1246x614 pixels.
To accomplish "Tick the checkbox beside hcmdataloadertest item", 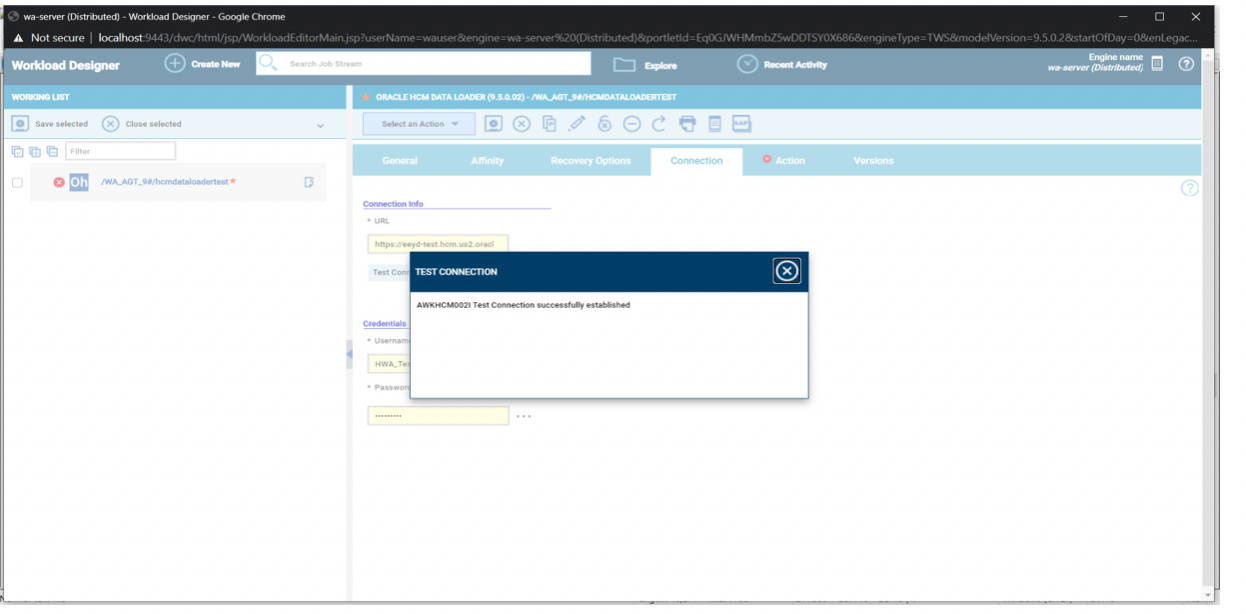I will click(x=17, y=183).
